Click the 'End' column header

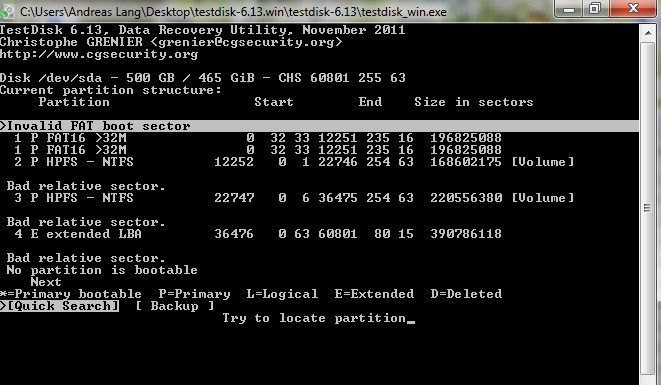point(370,102)
